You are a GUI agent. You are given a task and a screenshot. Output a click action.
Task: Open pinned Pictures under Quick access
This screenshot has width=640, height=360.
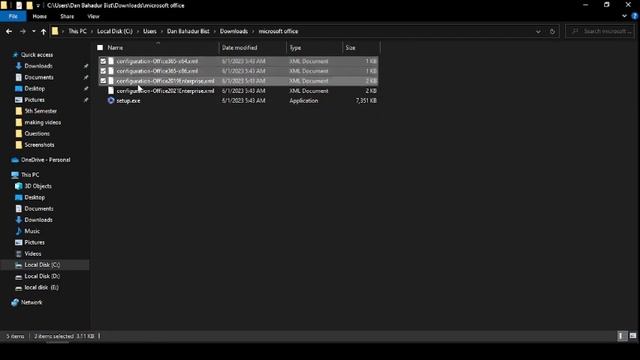coord(34,100)
